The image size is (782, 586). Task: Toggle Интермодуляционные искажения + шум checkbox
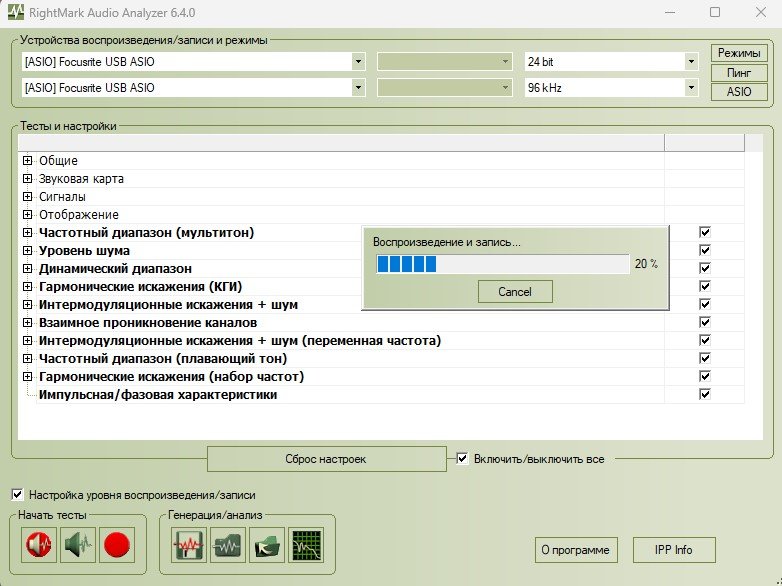(x=705, y=304)
